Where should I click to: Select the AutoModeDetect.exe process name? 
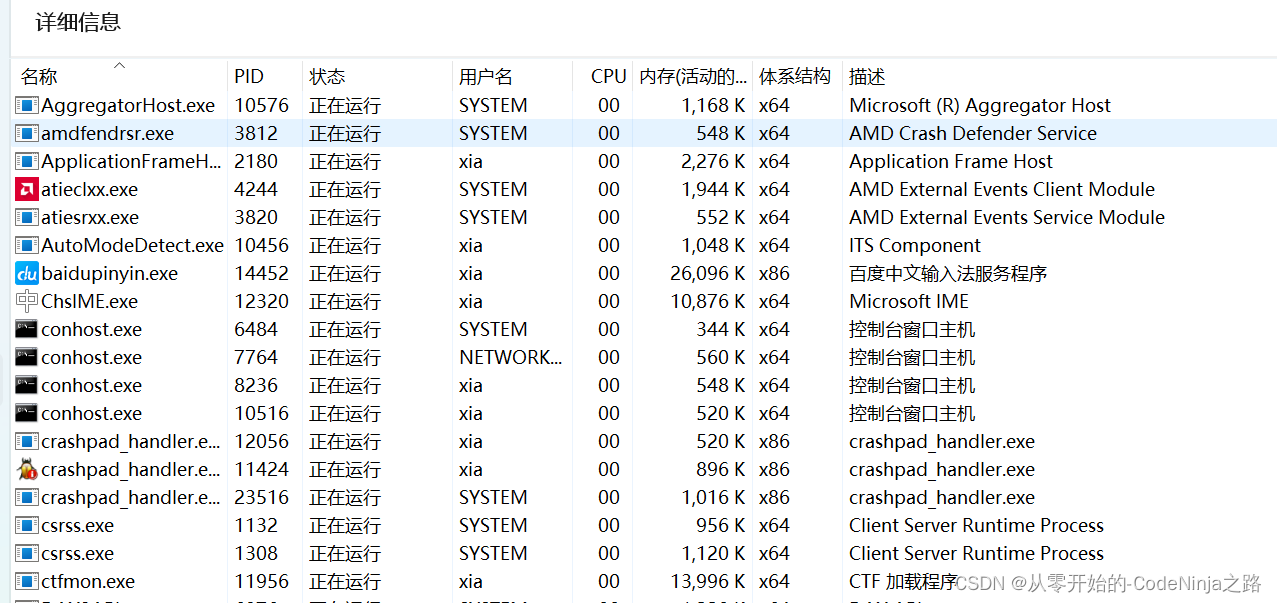point(132,245)
